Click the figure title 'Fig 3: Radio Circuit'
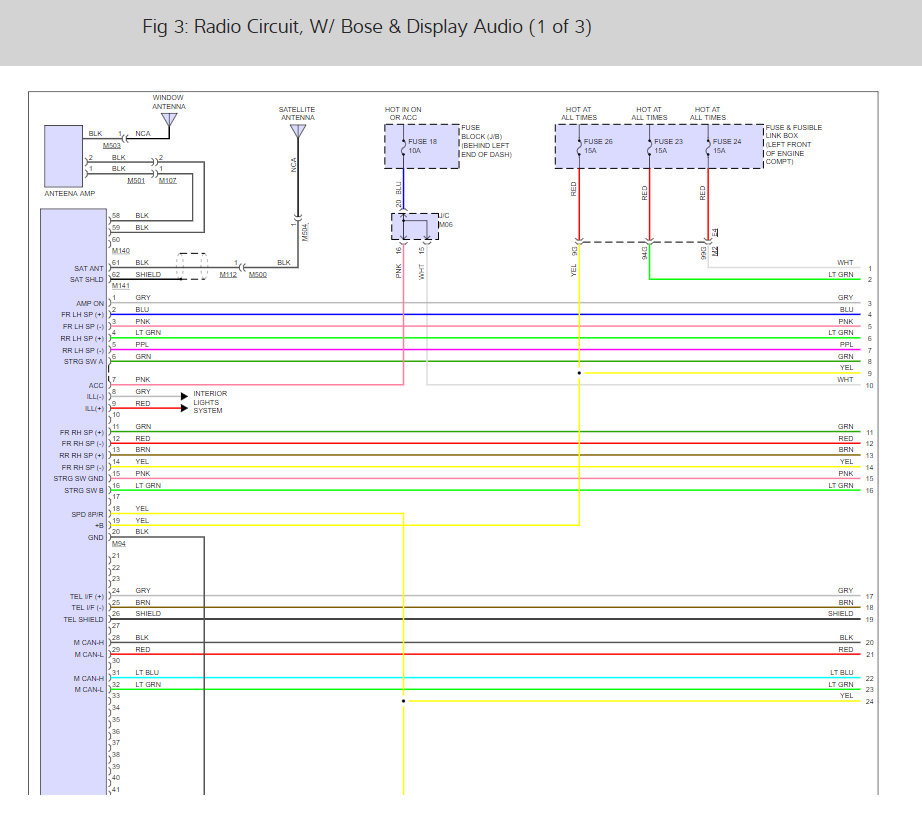 [x=366, y=27]
